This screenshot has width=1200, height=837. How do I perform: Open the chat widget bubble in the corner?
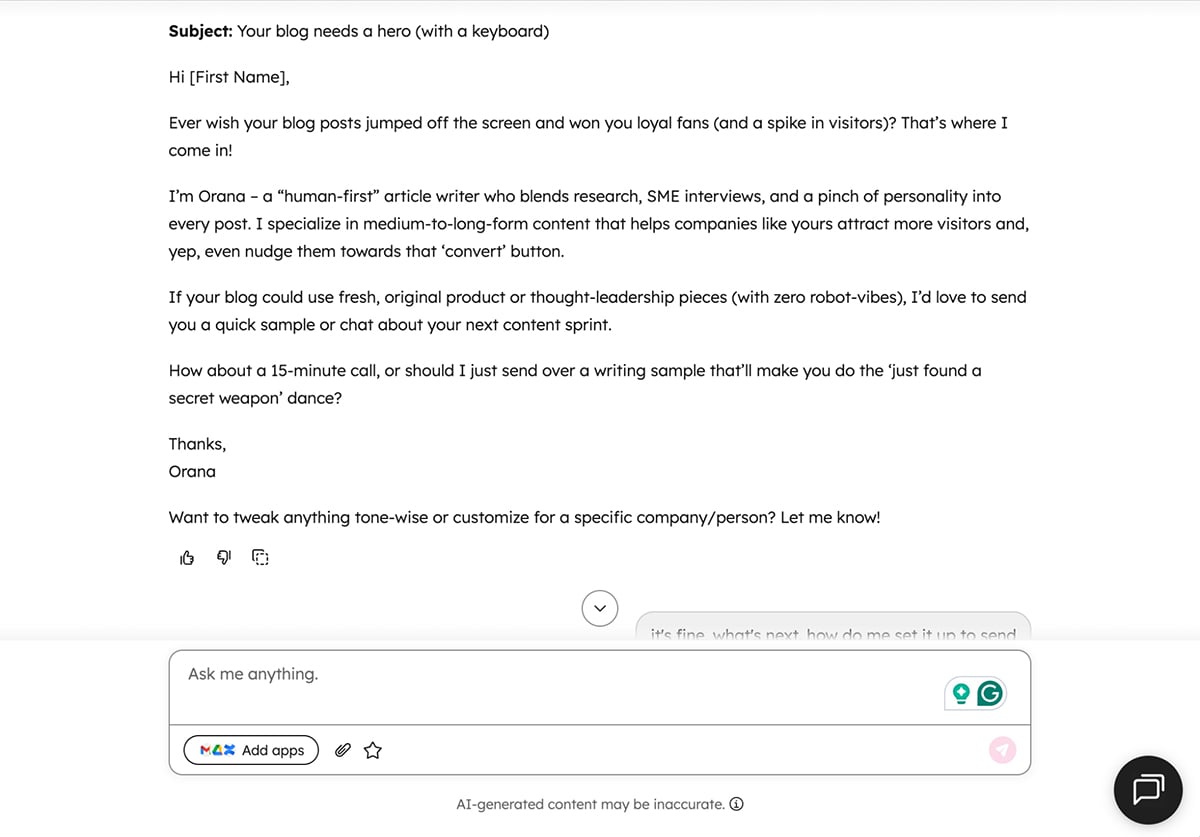[x=1148, y=789]
